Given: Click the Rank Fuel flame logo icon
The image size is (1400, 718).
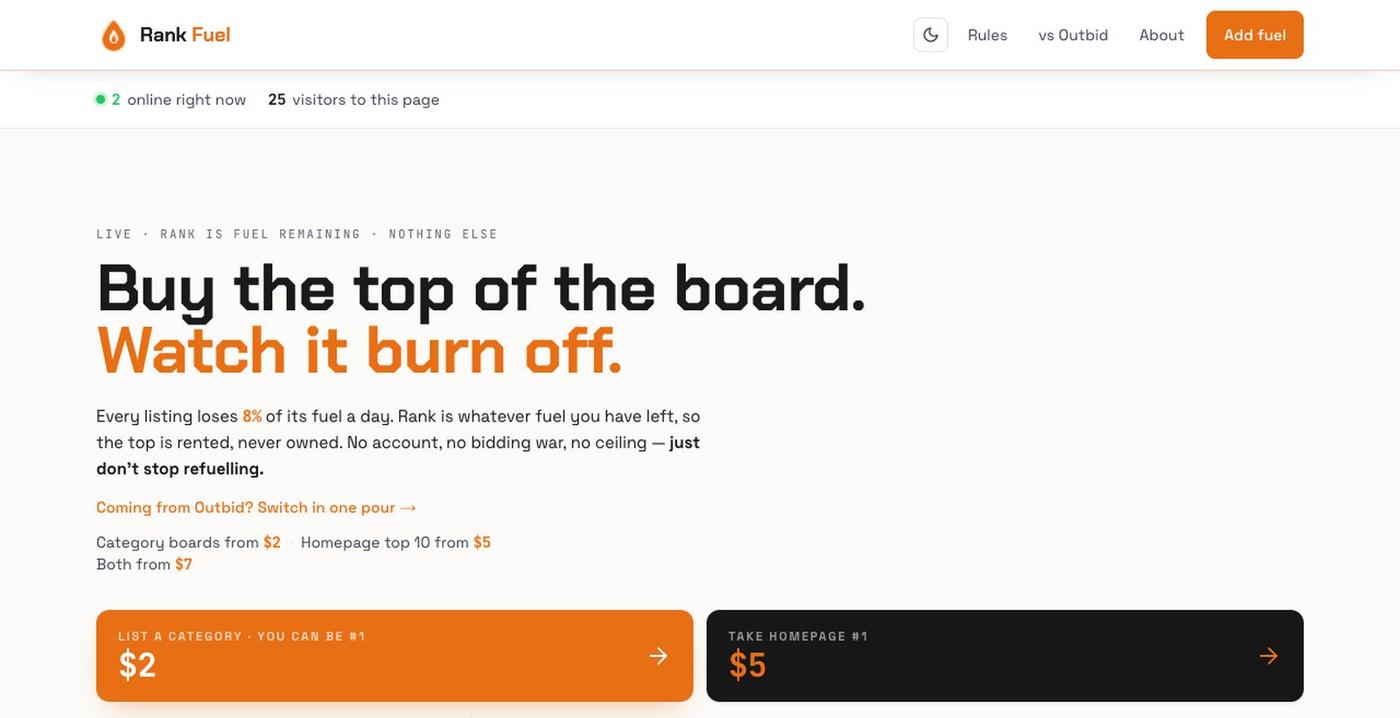Looking at the screenshot, I should (x=114, y=35).
